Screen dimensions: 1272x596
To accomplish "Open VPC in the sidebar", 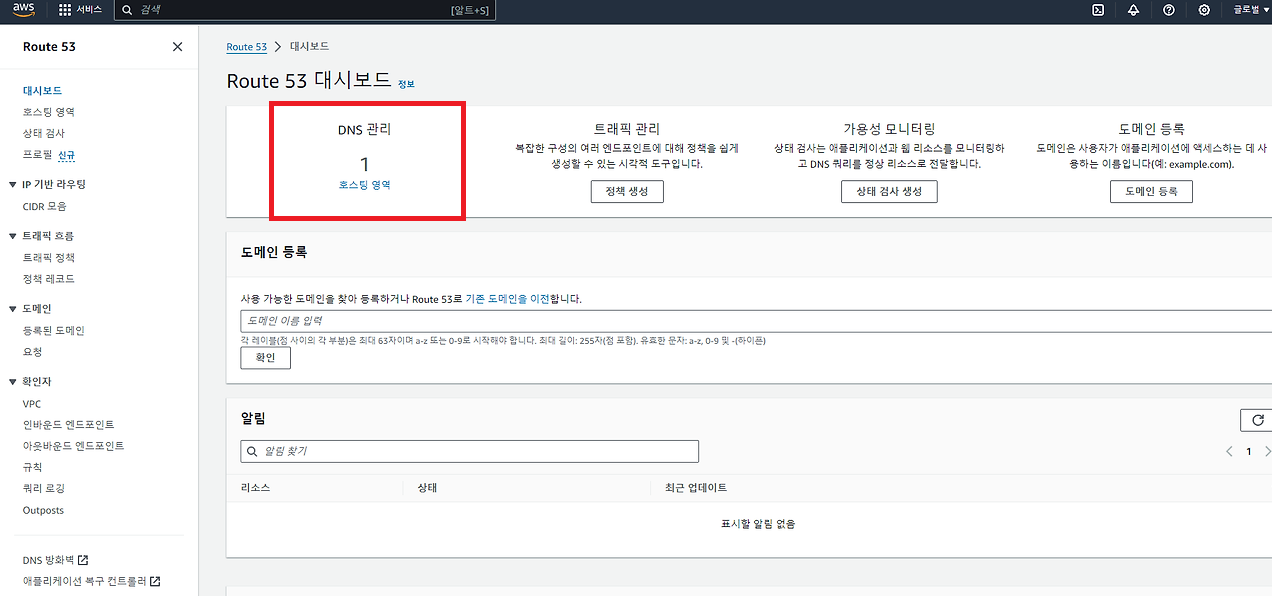I will 32,404.
